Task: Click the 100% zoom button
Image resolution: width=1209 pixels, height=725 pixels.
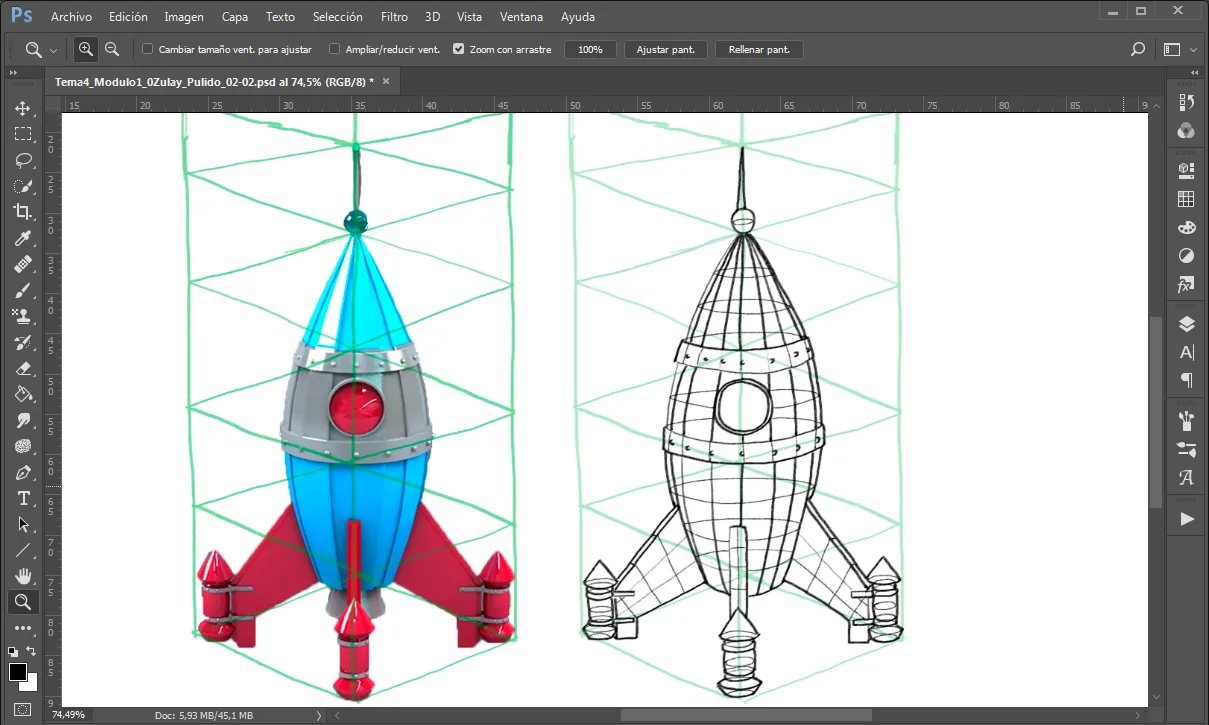Action: click(590, 49)
